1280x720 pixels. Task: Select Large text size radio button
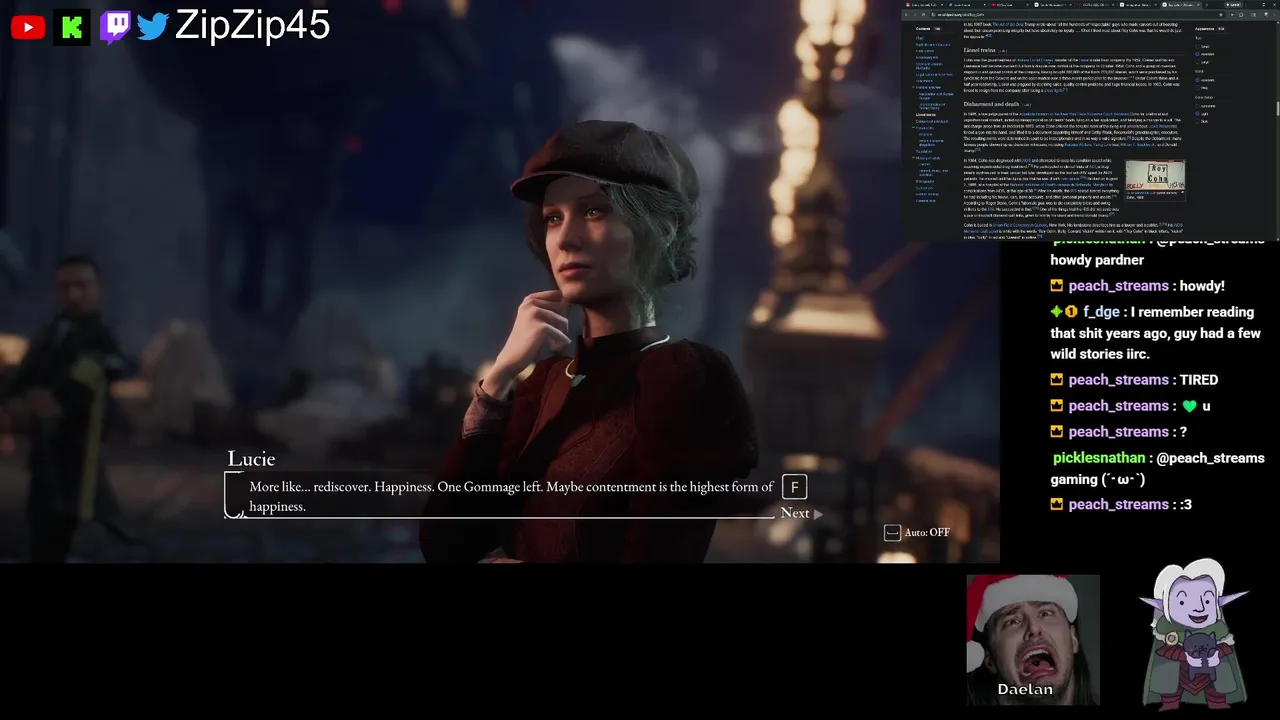click(1197, 62)
